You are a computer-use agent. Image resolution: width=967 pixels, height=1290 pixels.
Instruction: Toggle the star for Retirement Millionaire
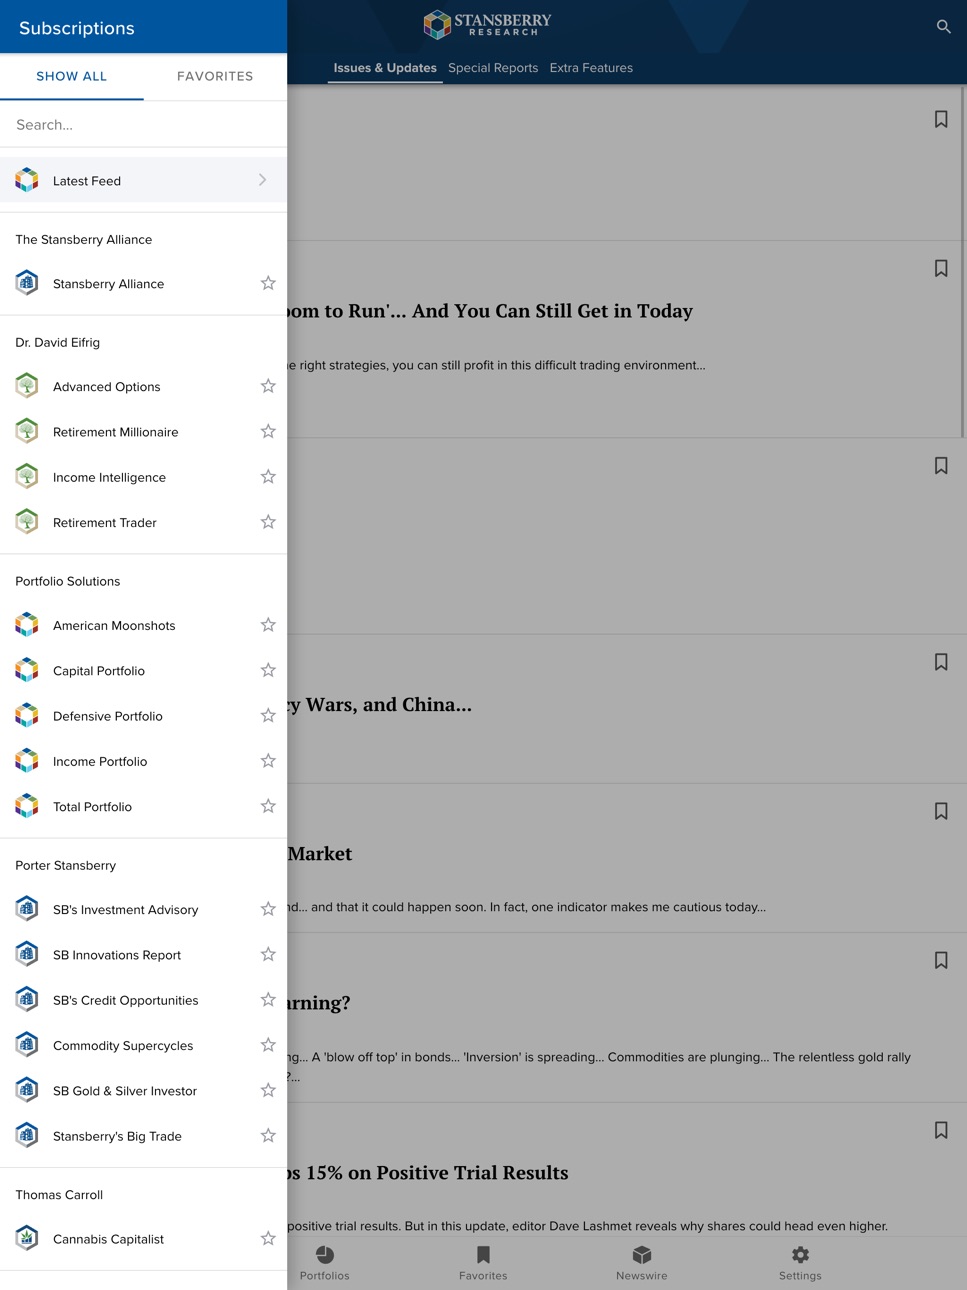click(x=268, y=431)
